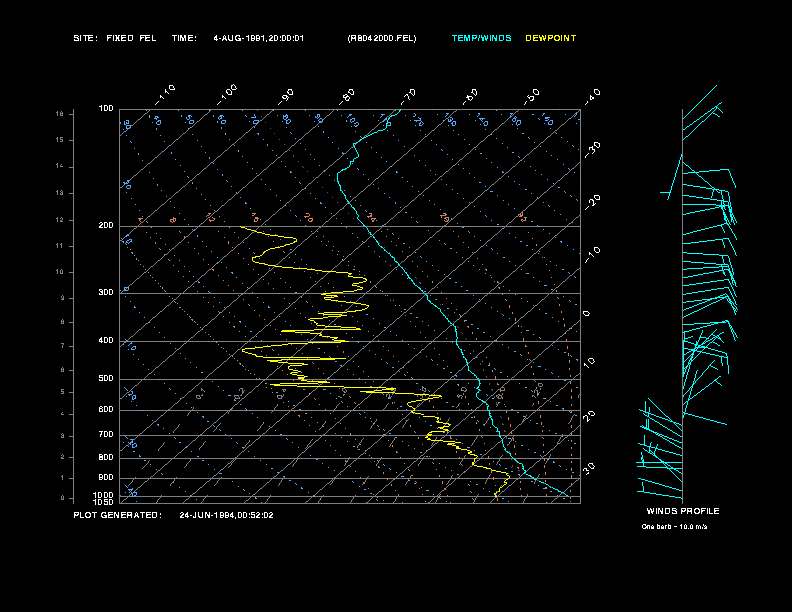This screenshot has width=792, height=612.
Task: Select the 16 km height axis label
Action: (x=60, y=114)
